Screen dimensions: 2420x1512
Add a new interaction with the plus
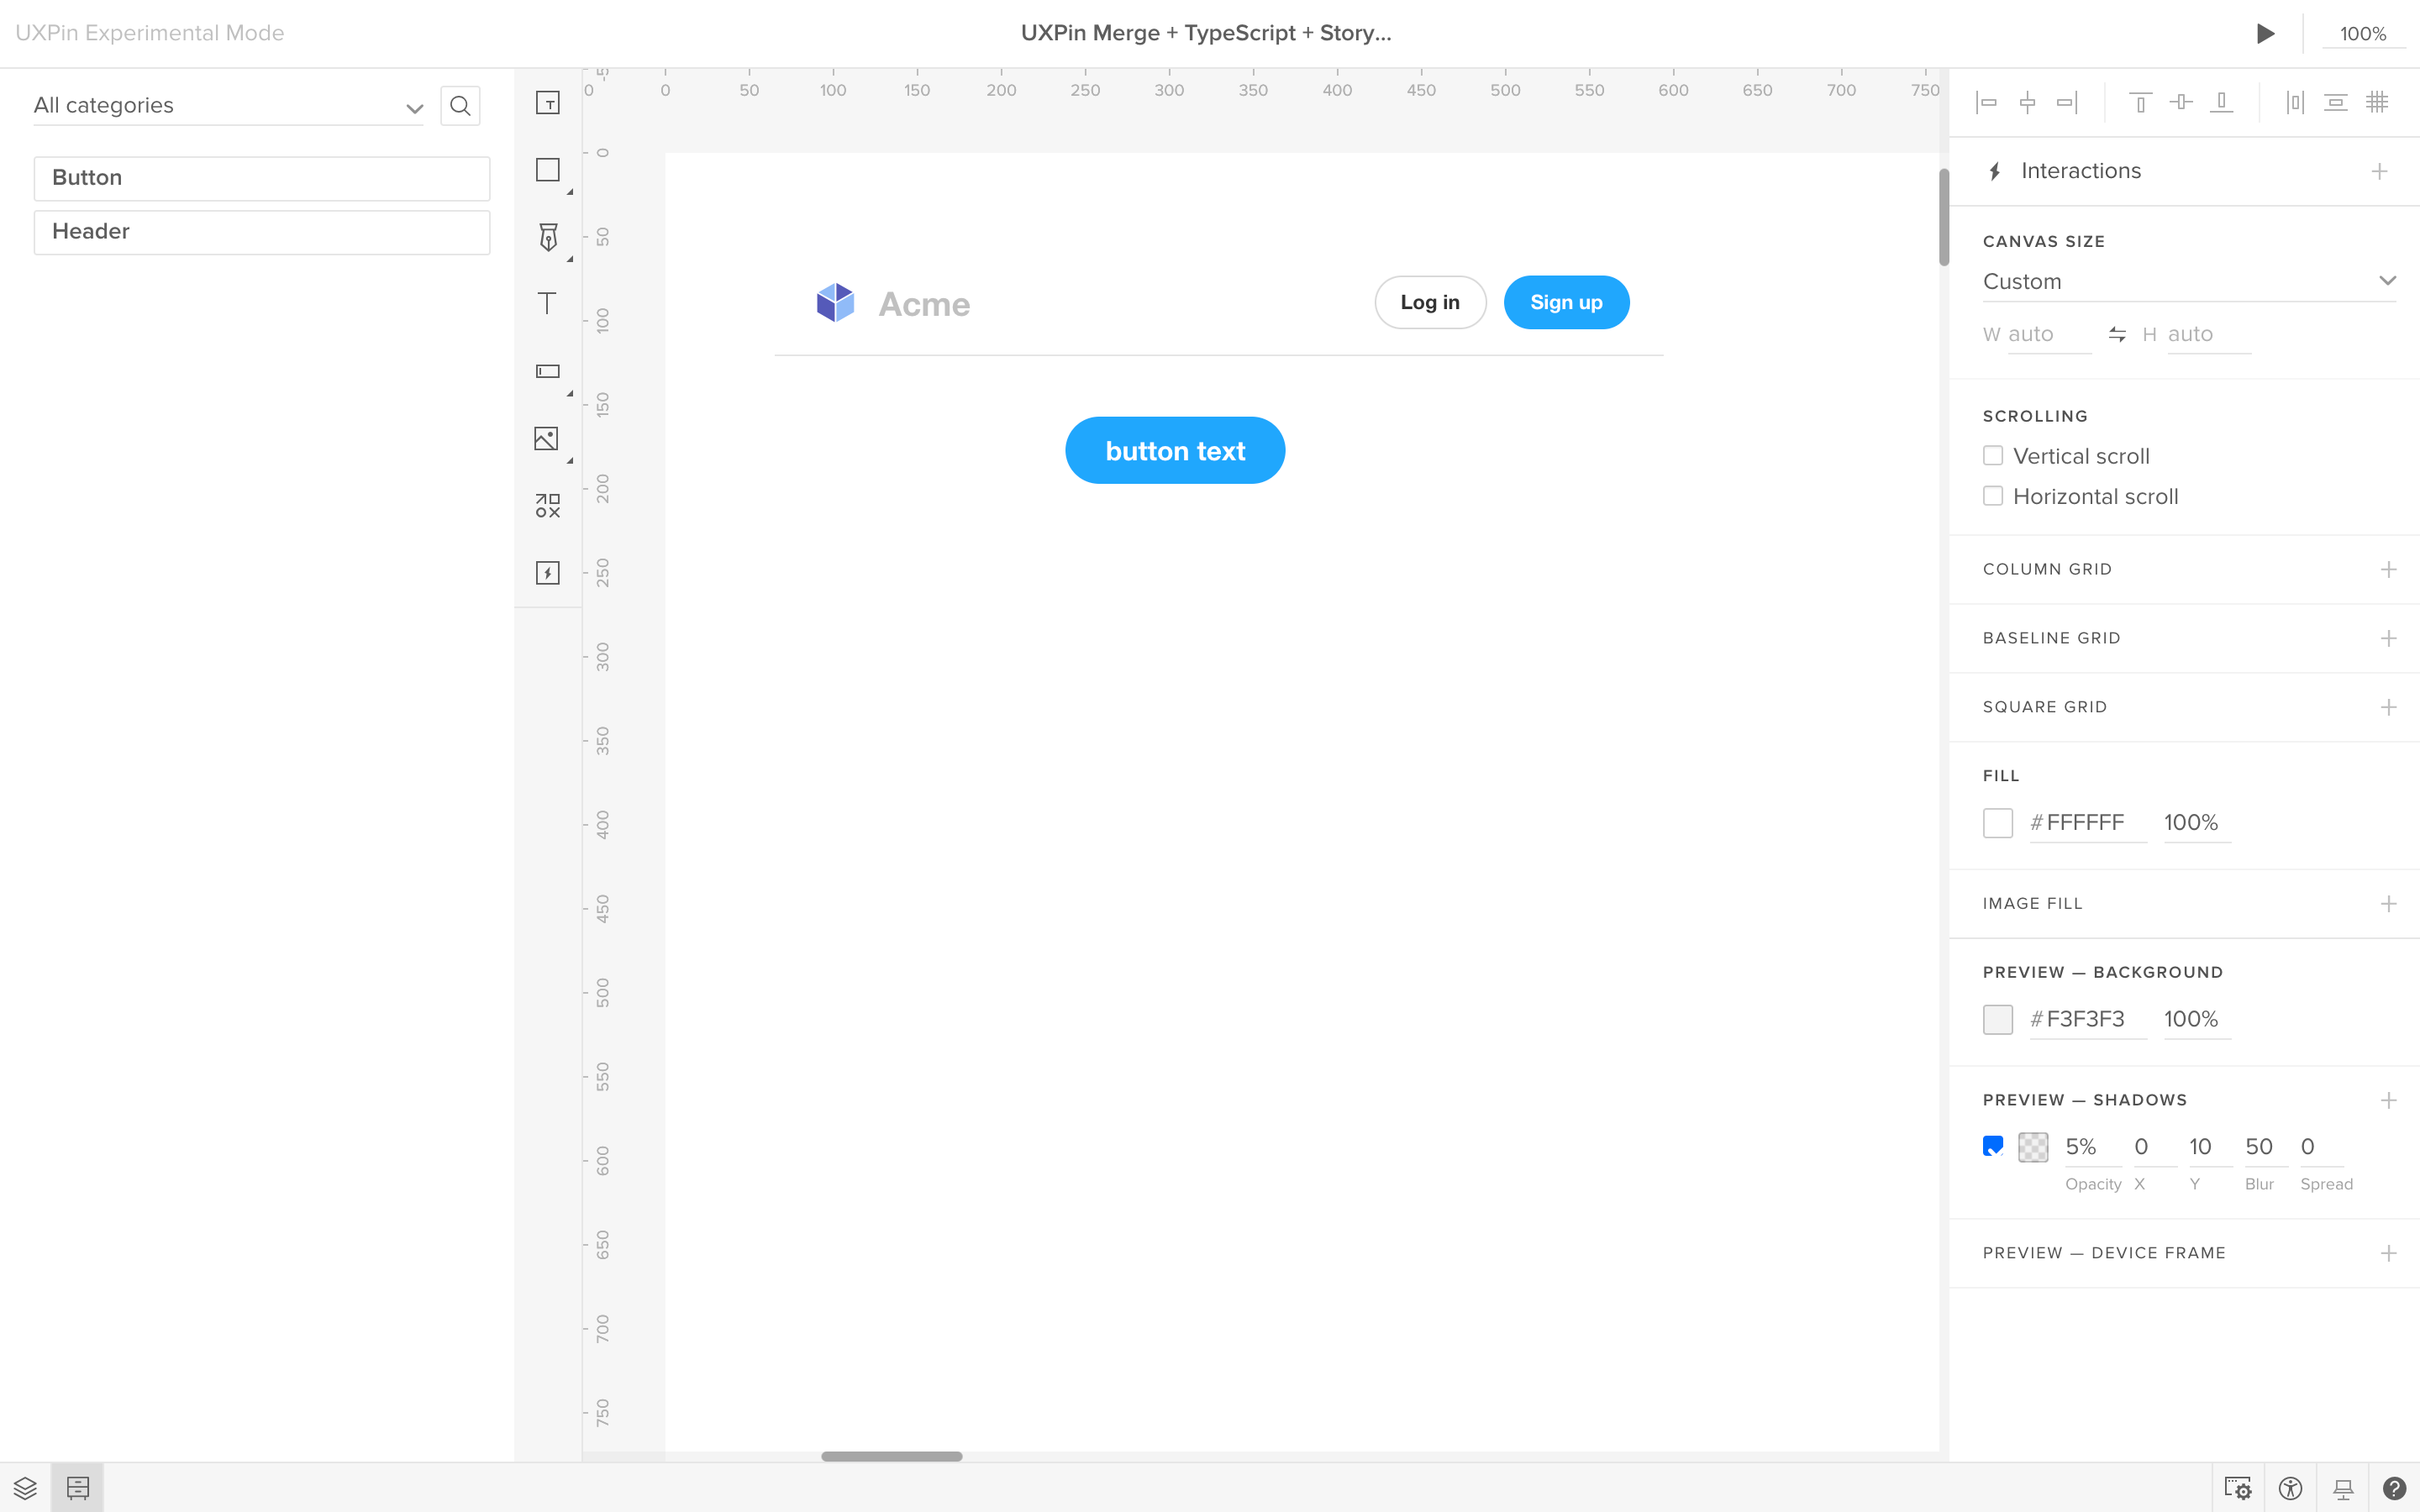2380,170
